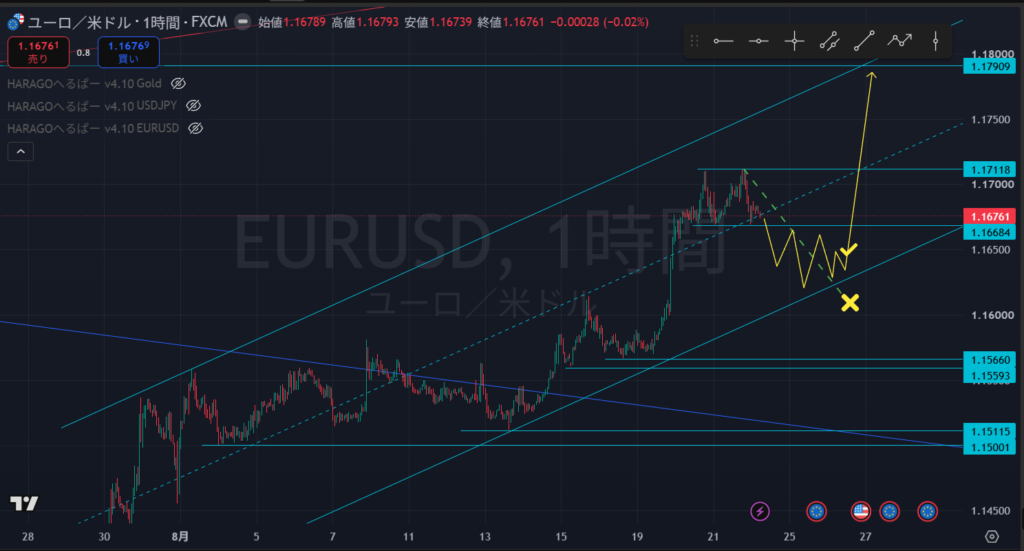
Task: Select the HARAGO v4.10 USDJPY indicator name
Action: pyautogui.click(x=92, y=106)
